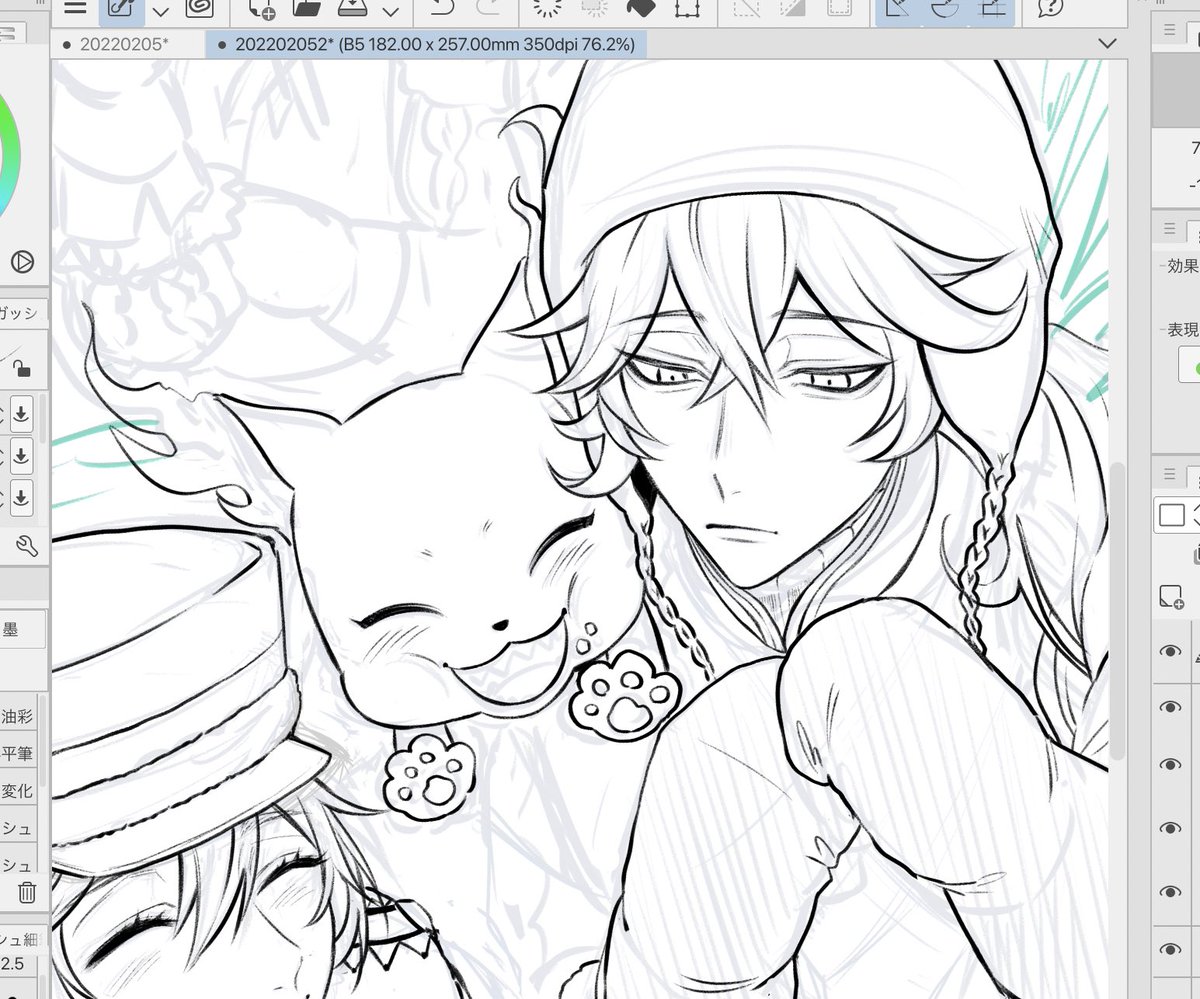Screen dimensions: 1200x999
Task: Select the Fill bucket icon
Action: click(639, 8)
